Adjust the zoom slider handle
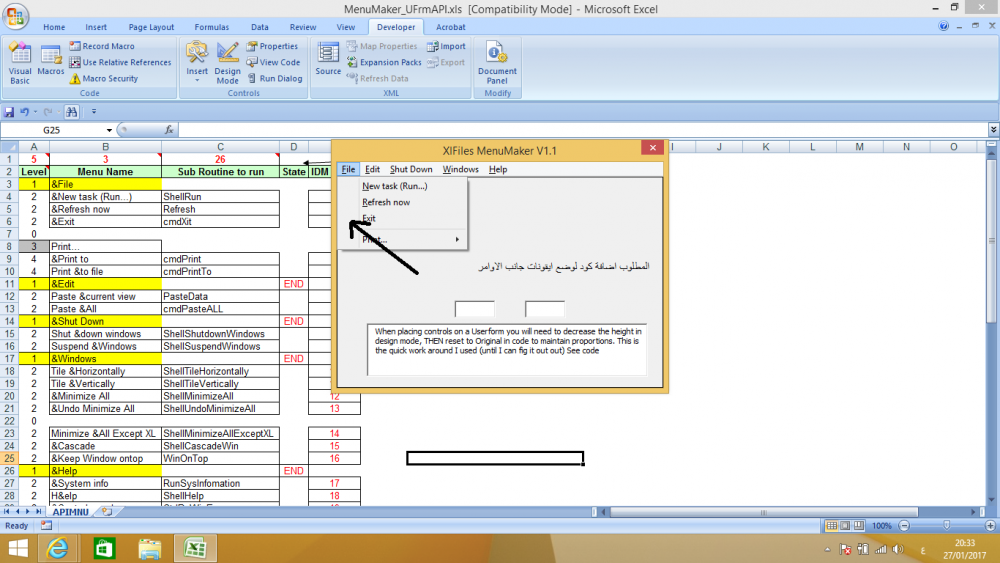 click(x=946, y=525)
